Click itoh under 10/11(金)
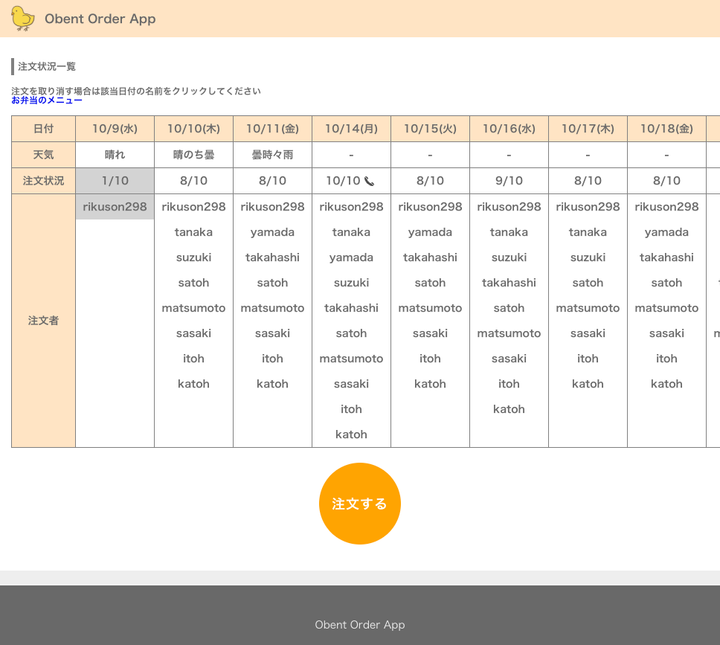 pyautogui.click(x=273, y=359)
